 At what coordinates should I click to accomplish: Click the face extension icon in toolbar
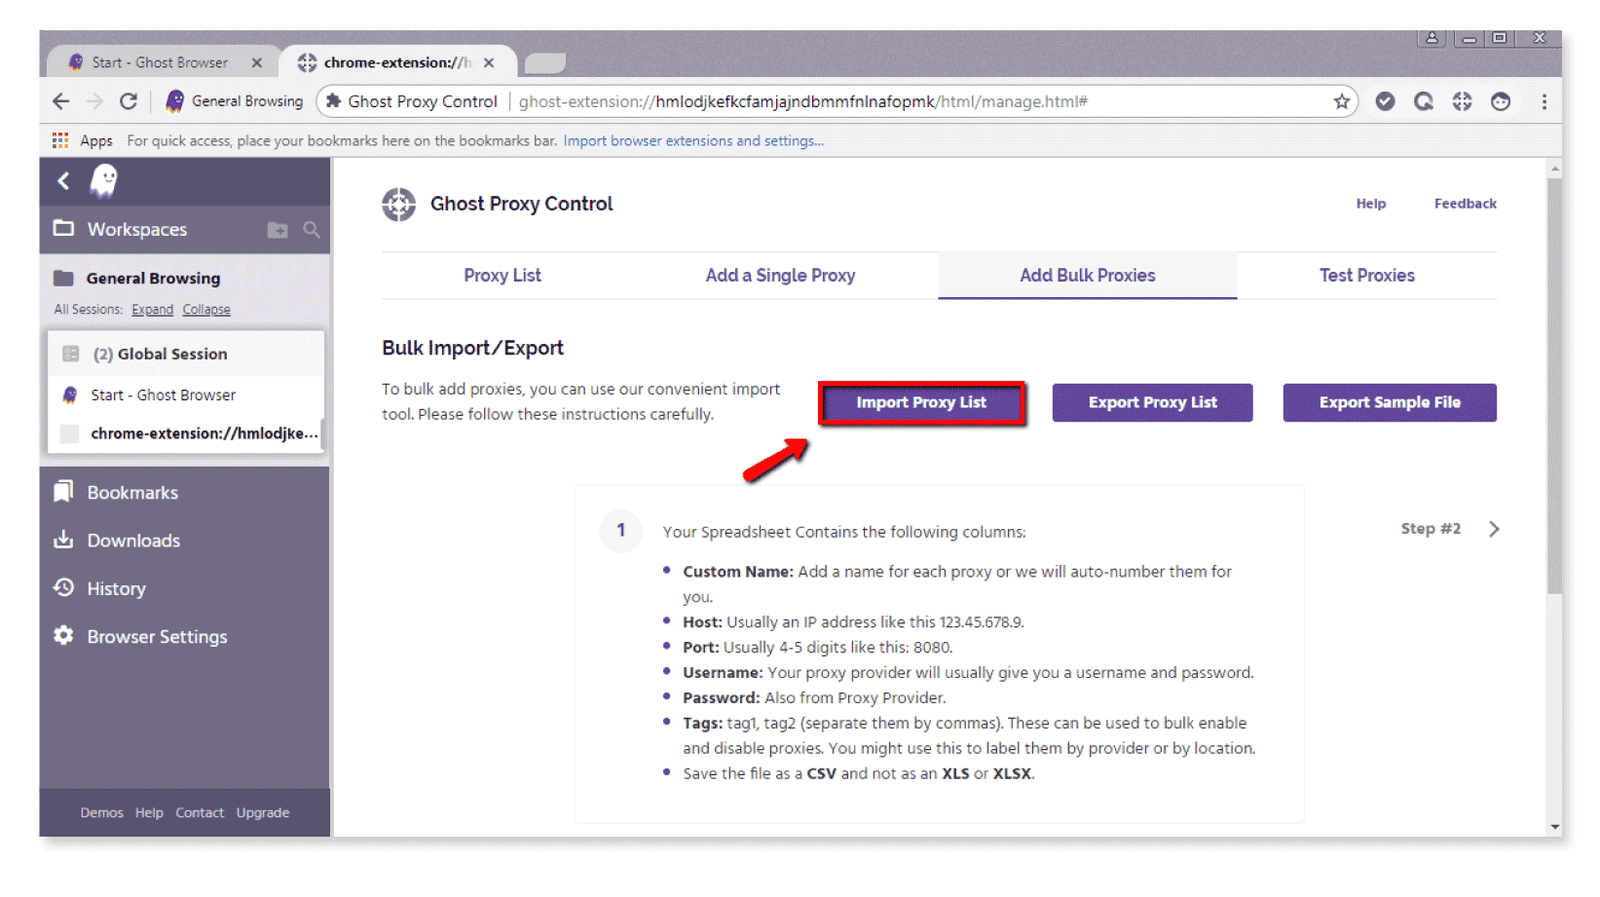pos(1500,101)
